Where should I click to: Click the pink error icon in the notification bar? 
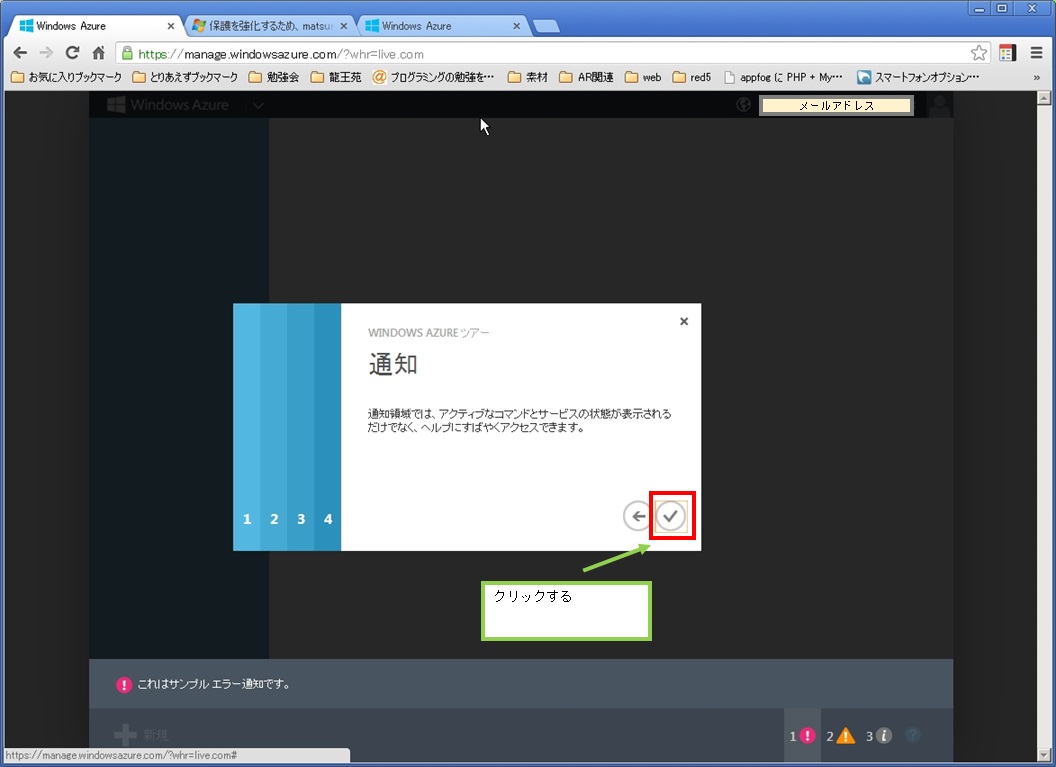point(124,685)
